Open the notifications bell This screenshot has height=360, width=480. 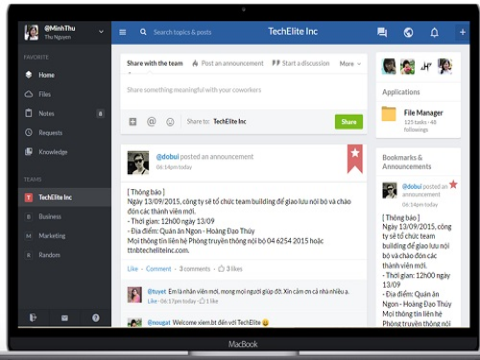[x=434, y=32]
